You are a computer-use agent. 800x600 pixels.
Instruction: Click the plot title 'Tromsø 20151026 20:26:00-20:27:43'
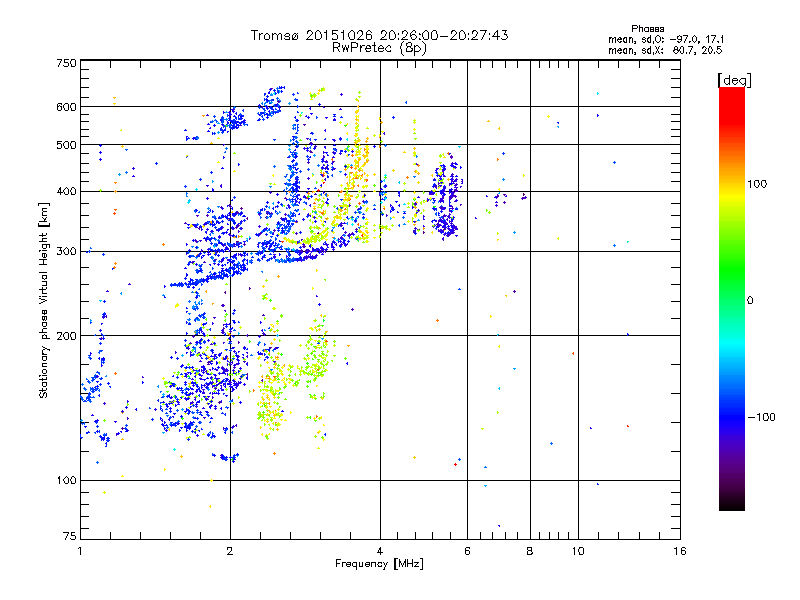click(x=379, y=35)
